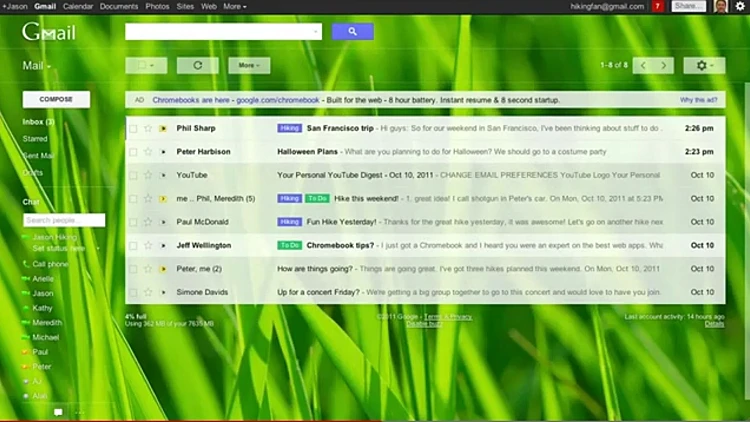Screen dimensions: 750x422
Task: Open the search options arrow in search box
Action: click(x=315, y=32)
